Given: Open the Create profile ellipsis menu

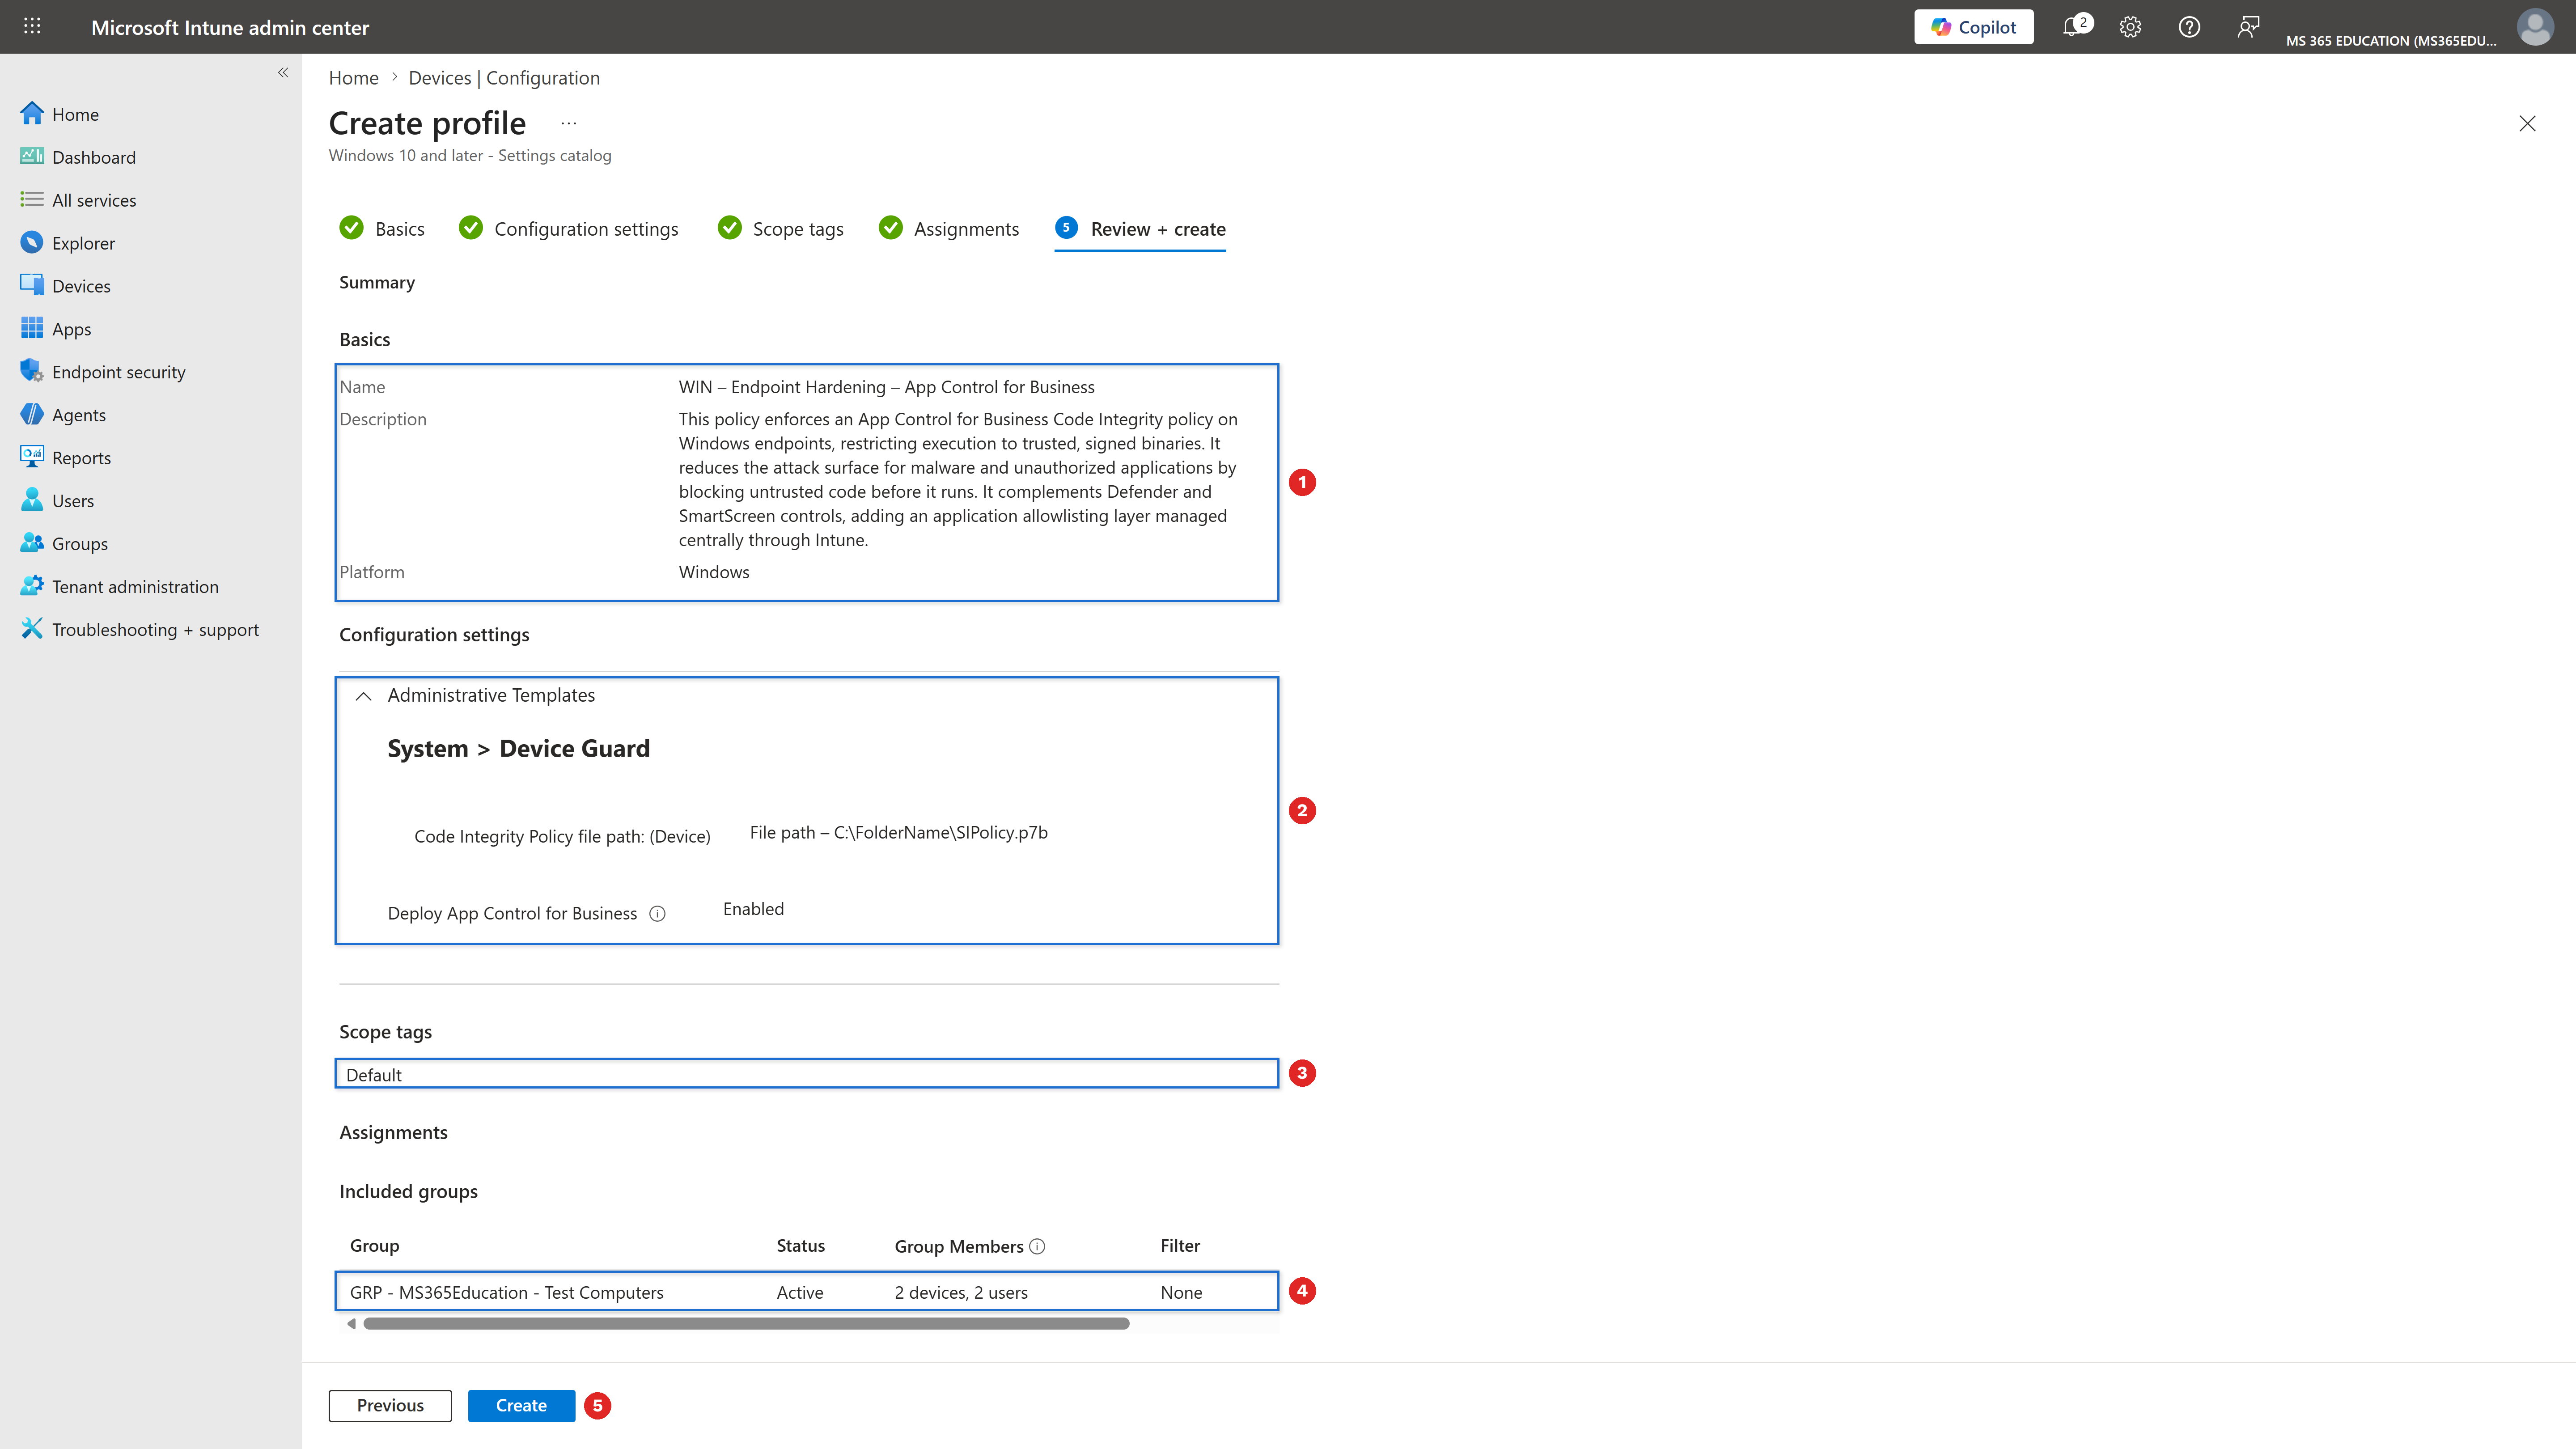Looking at the screenshot, I should pyautogui.click(x=568, y=123).
